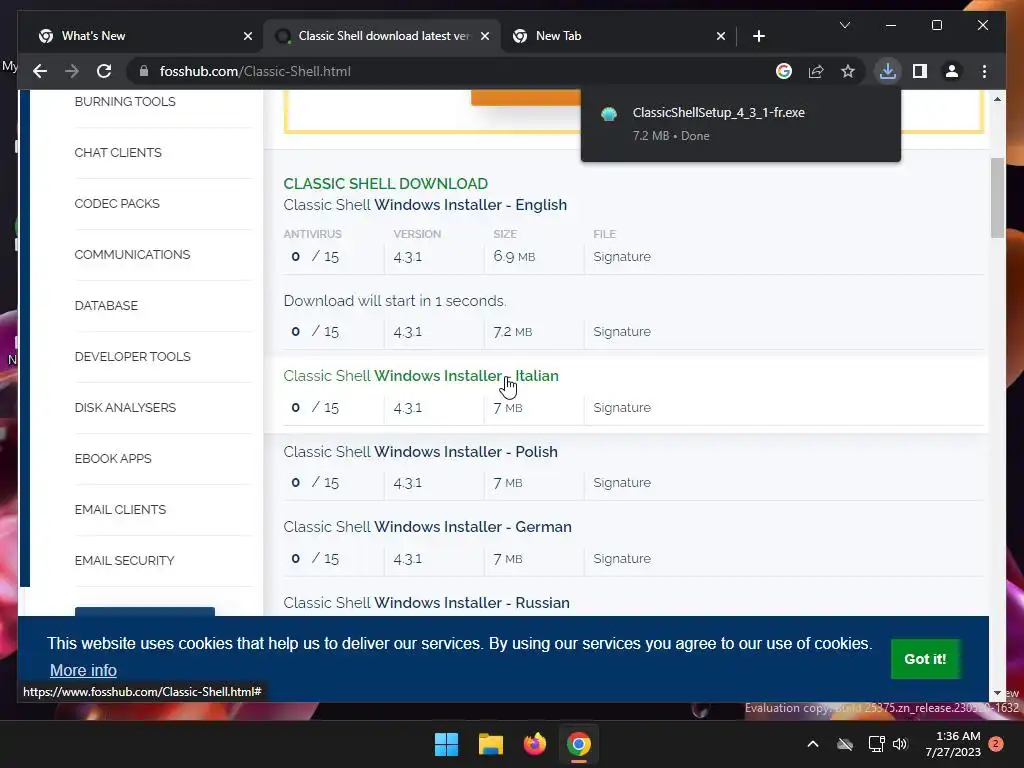
Task: Open Google account icon in address bar
Action: (784, 71)
